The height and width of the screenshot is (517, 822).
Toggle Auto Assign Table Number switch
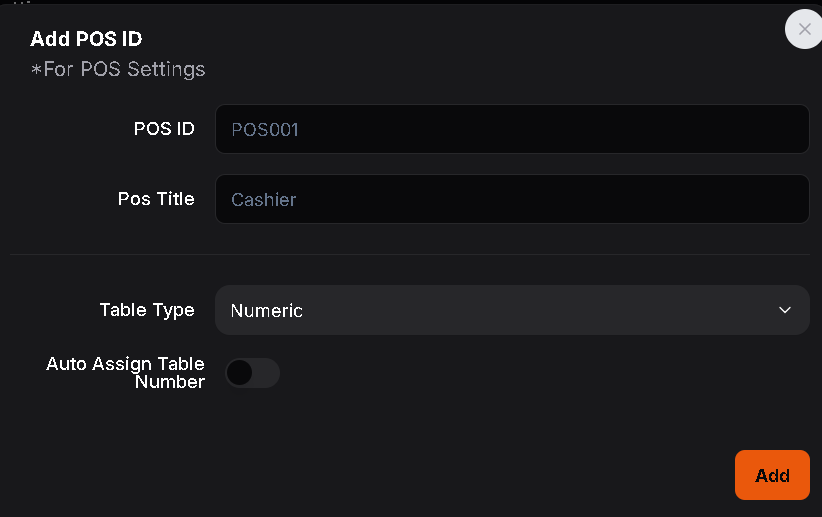pyautogui.click(x=252, y=373)
